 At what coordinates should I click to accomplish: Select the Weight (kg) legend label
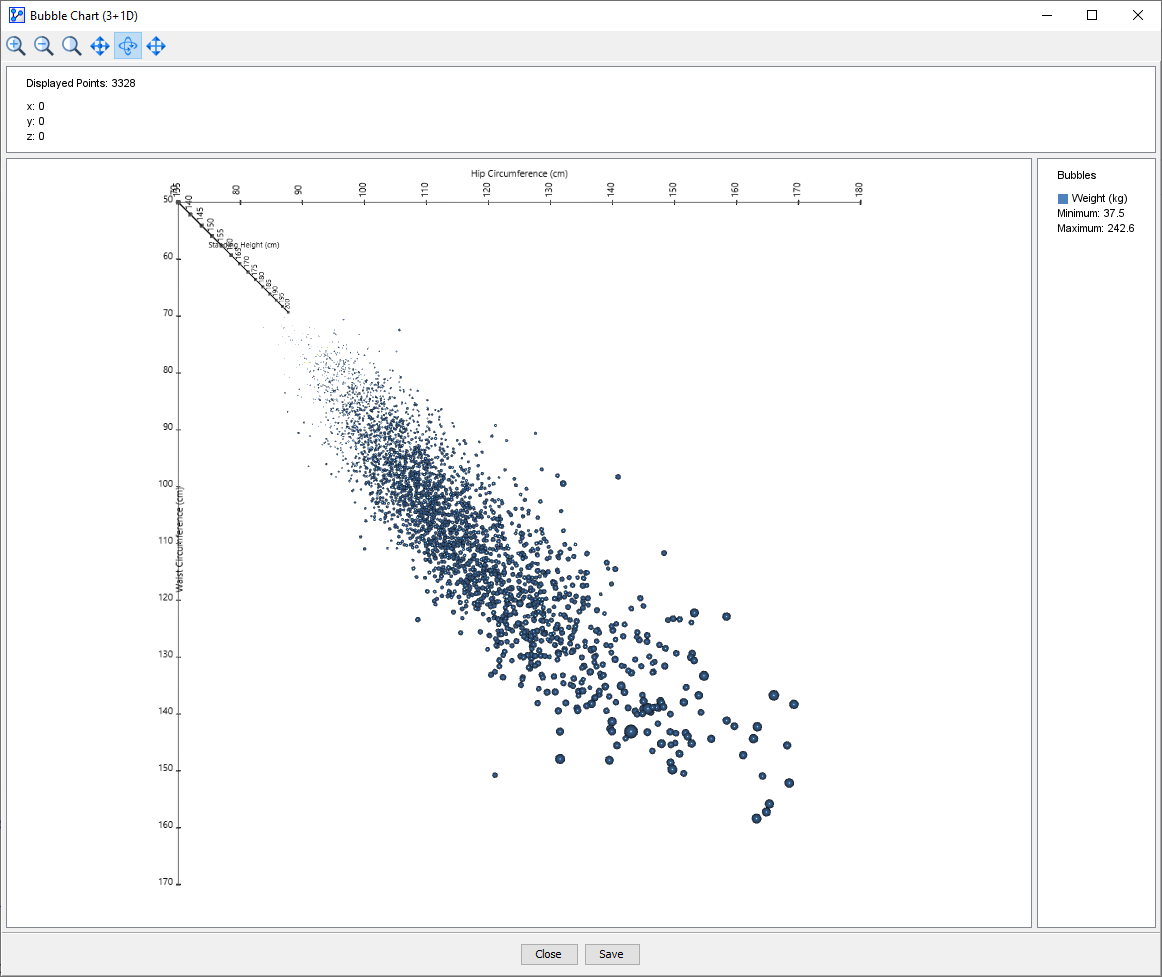click(x=1099, y=199)
